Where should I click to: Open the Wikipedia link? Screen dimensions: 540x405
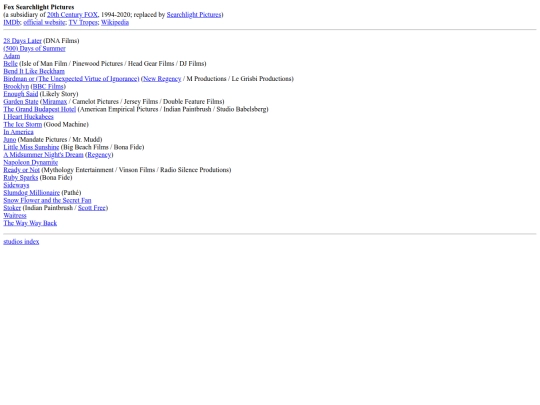115,22
